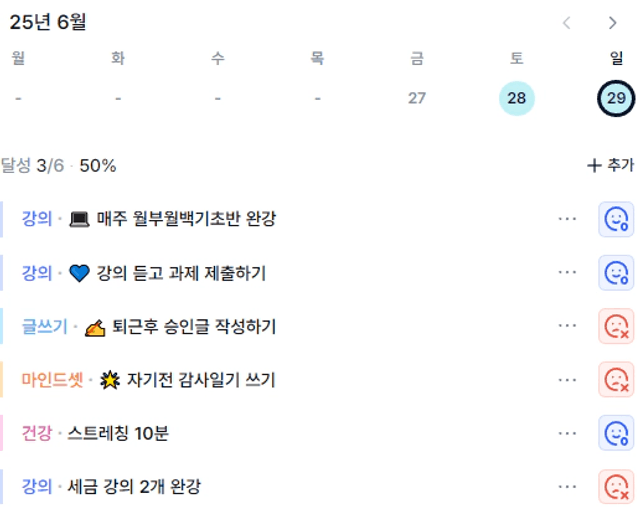Open the three-dot menu for 퇴근후 승인글 작성하기

567,326
